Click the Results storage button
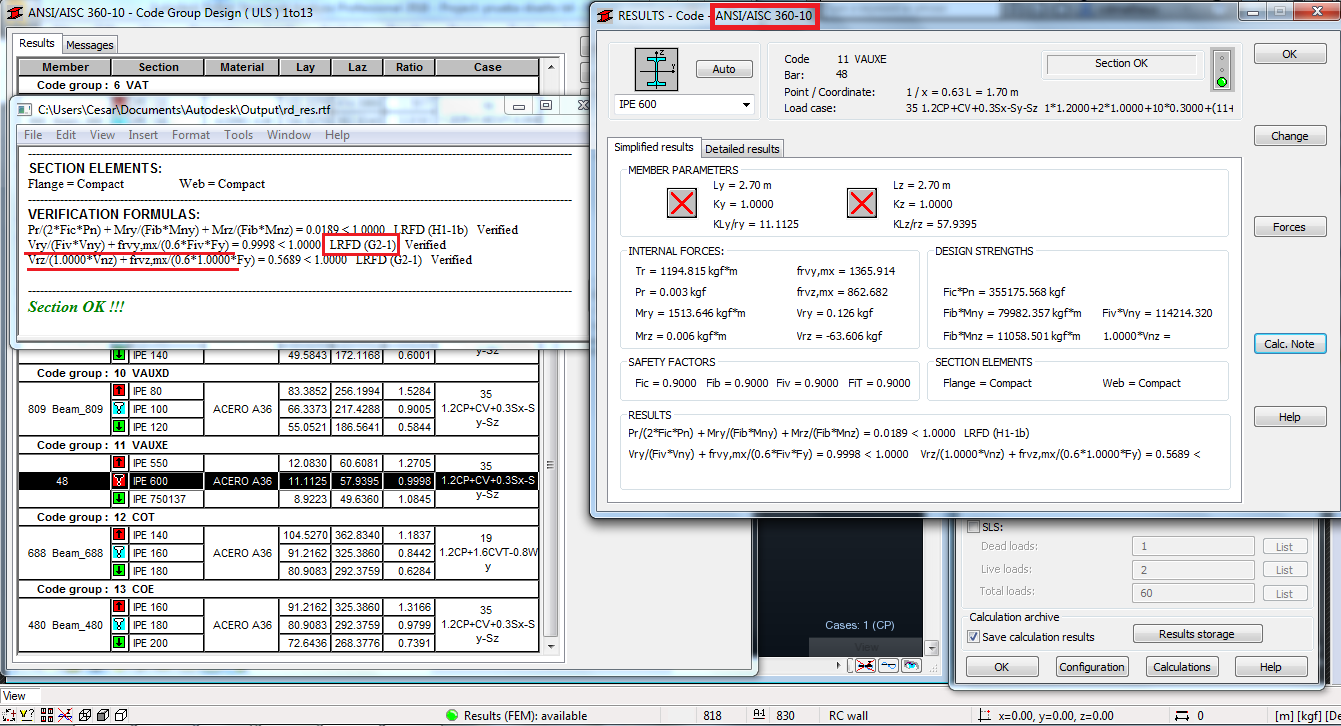This screenshot has height=726, width=1341. point(1197,632)
